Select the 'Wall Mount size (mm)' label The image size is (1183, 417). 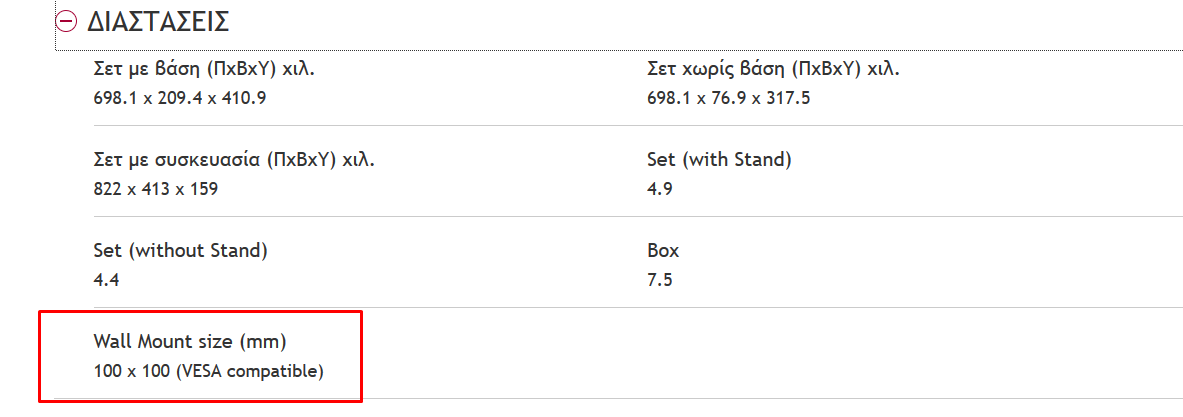click(190, 342)
